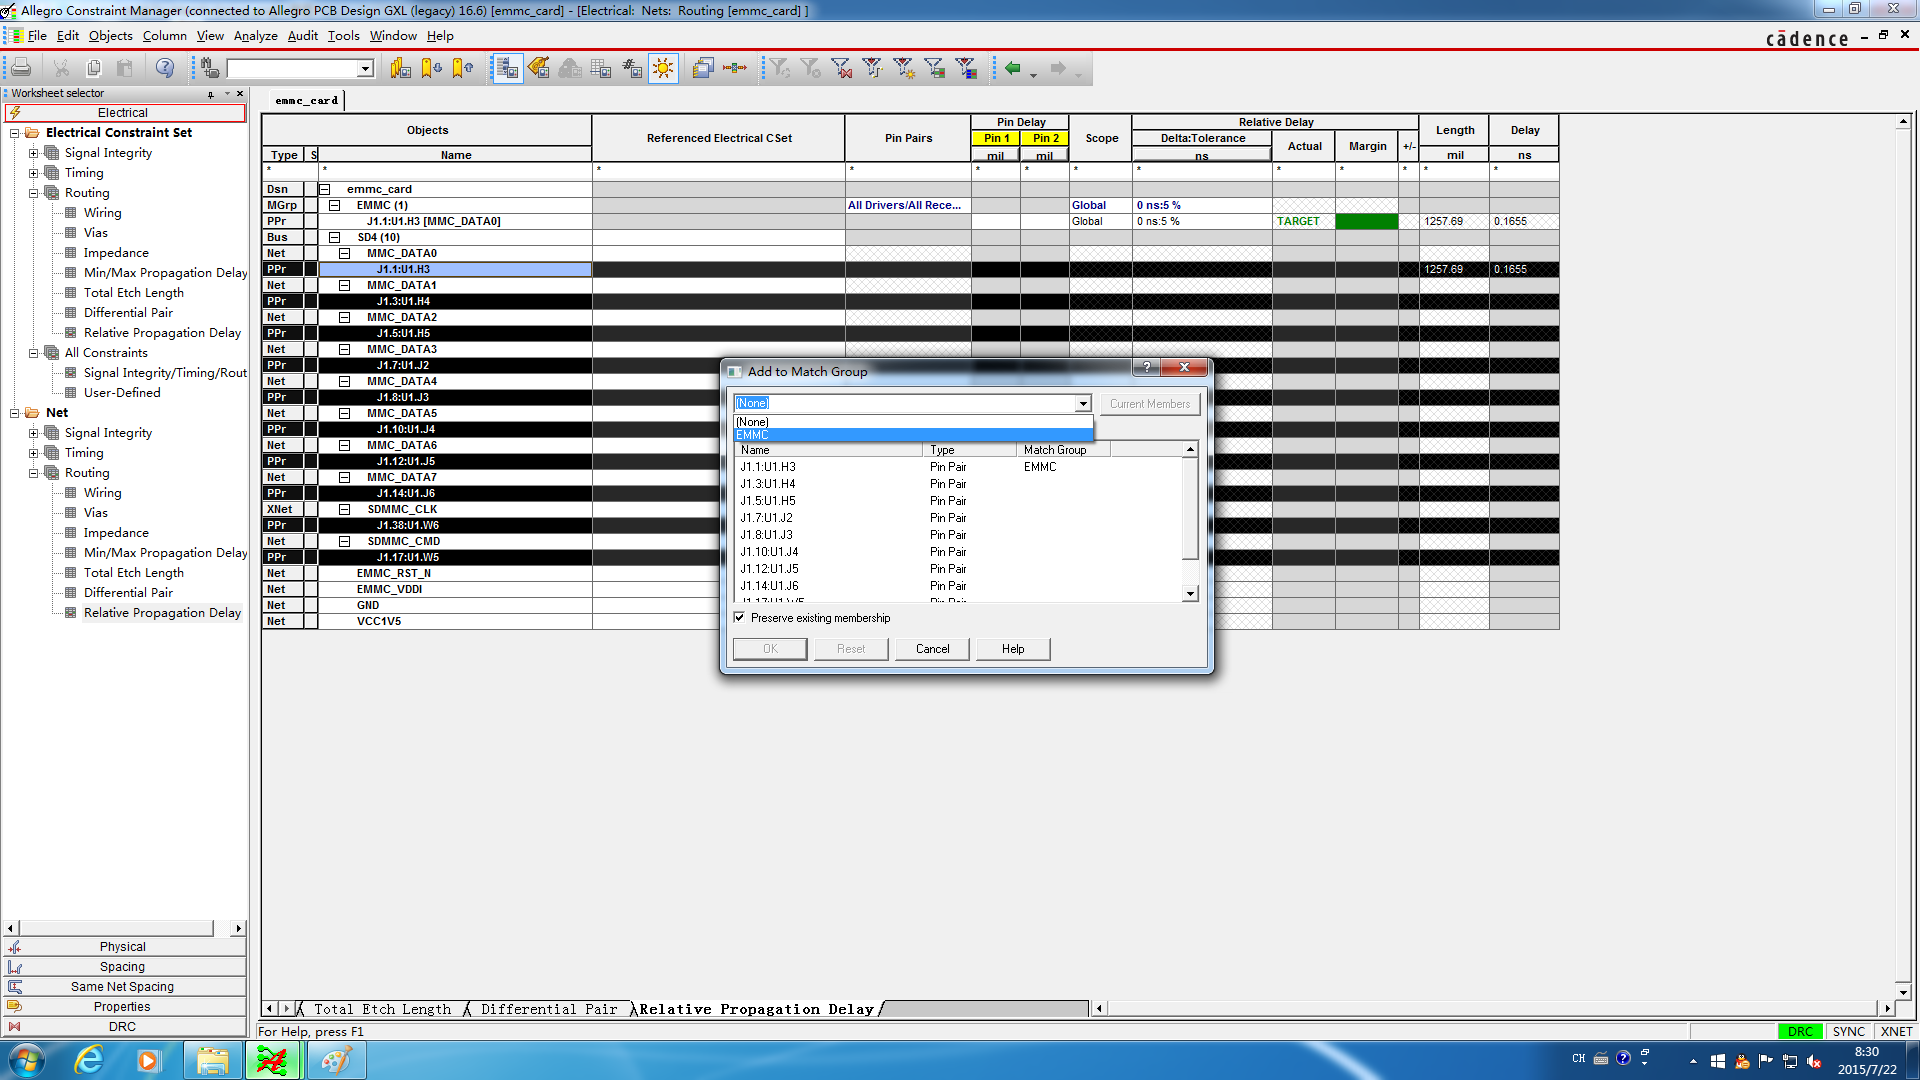Click the last filter funnel with colored bars

click(966, 68)
